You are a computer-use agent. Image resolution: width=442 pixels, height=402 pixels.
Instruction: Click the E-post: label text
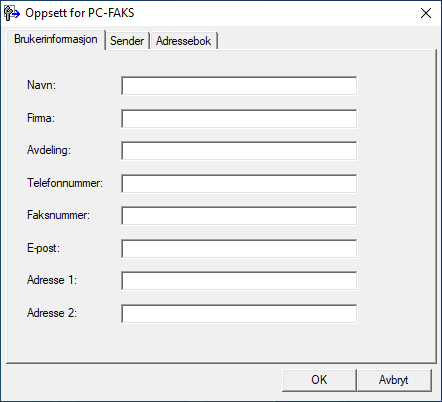pos(43,248)
